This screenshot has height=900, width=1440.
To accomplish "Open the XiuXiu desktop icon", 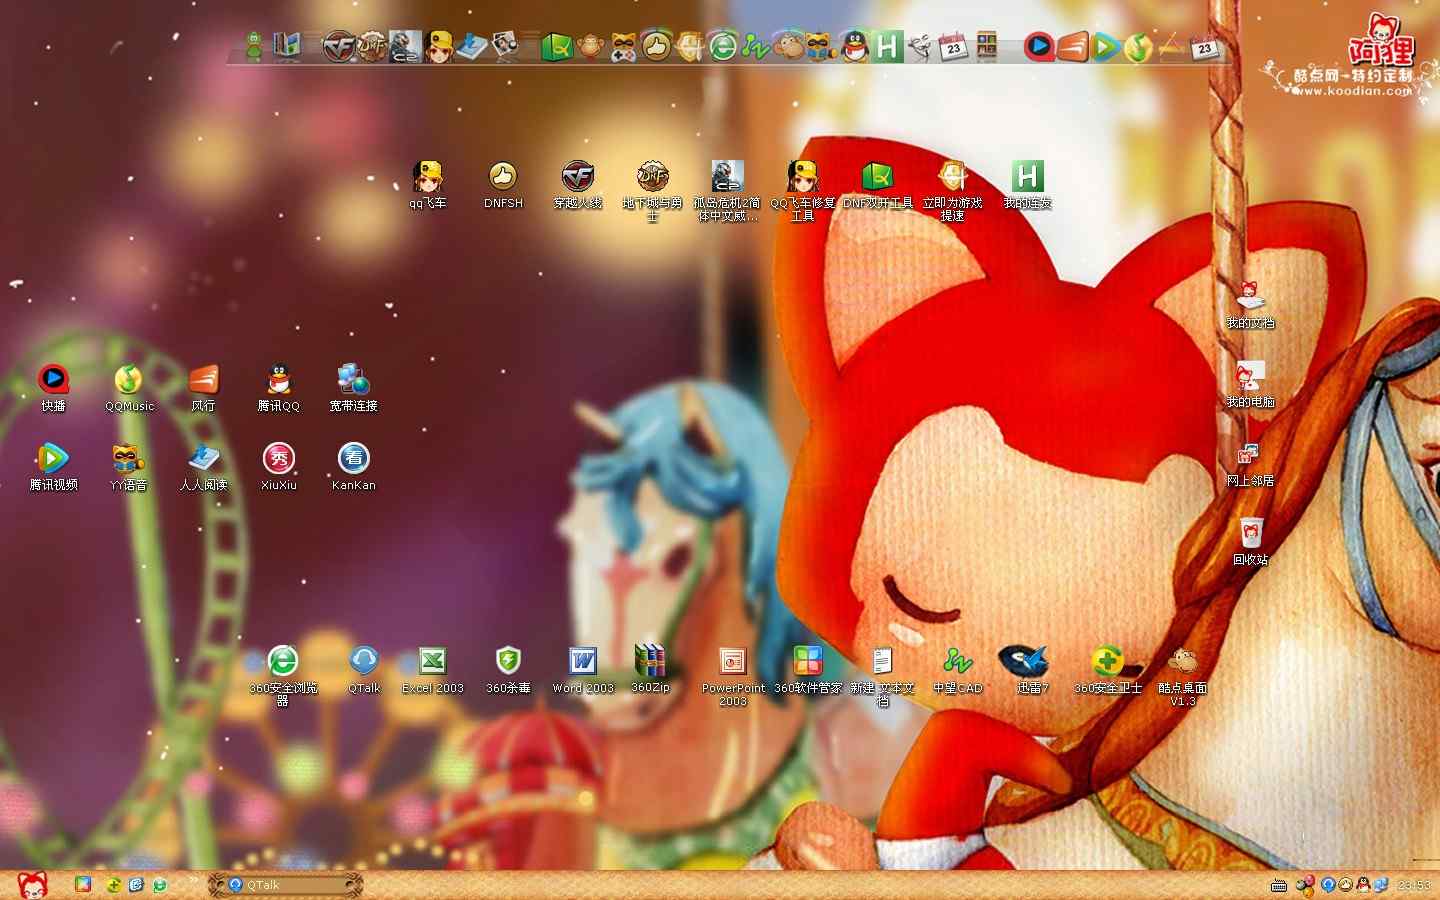I will pyautogui.click(x=279, y=467).
